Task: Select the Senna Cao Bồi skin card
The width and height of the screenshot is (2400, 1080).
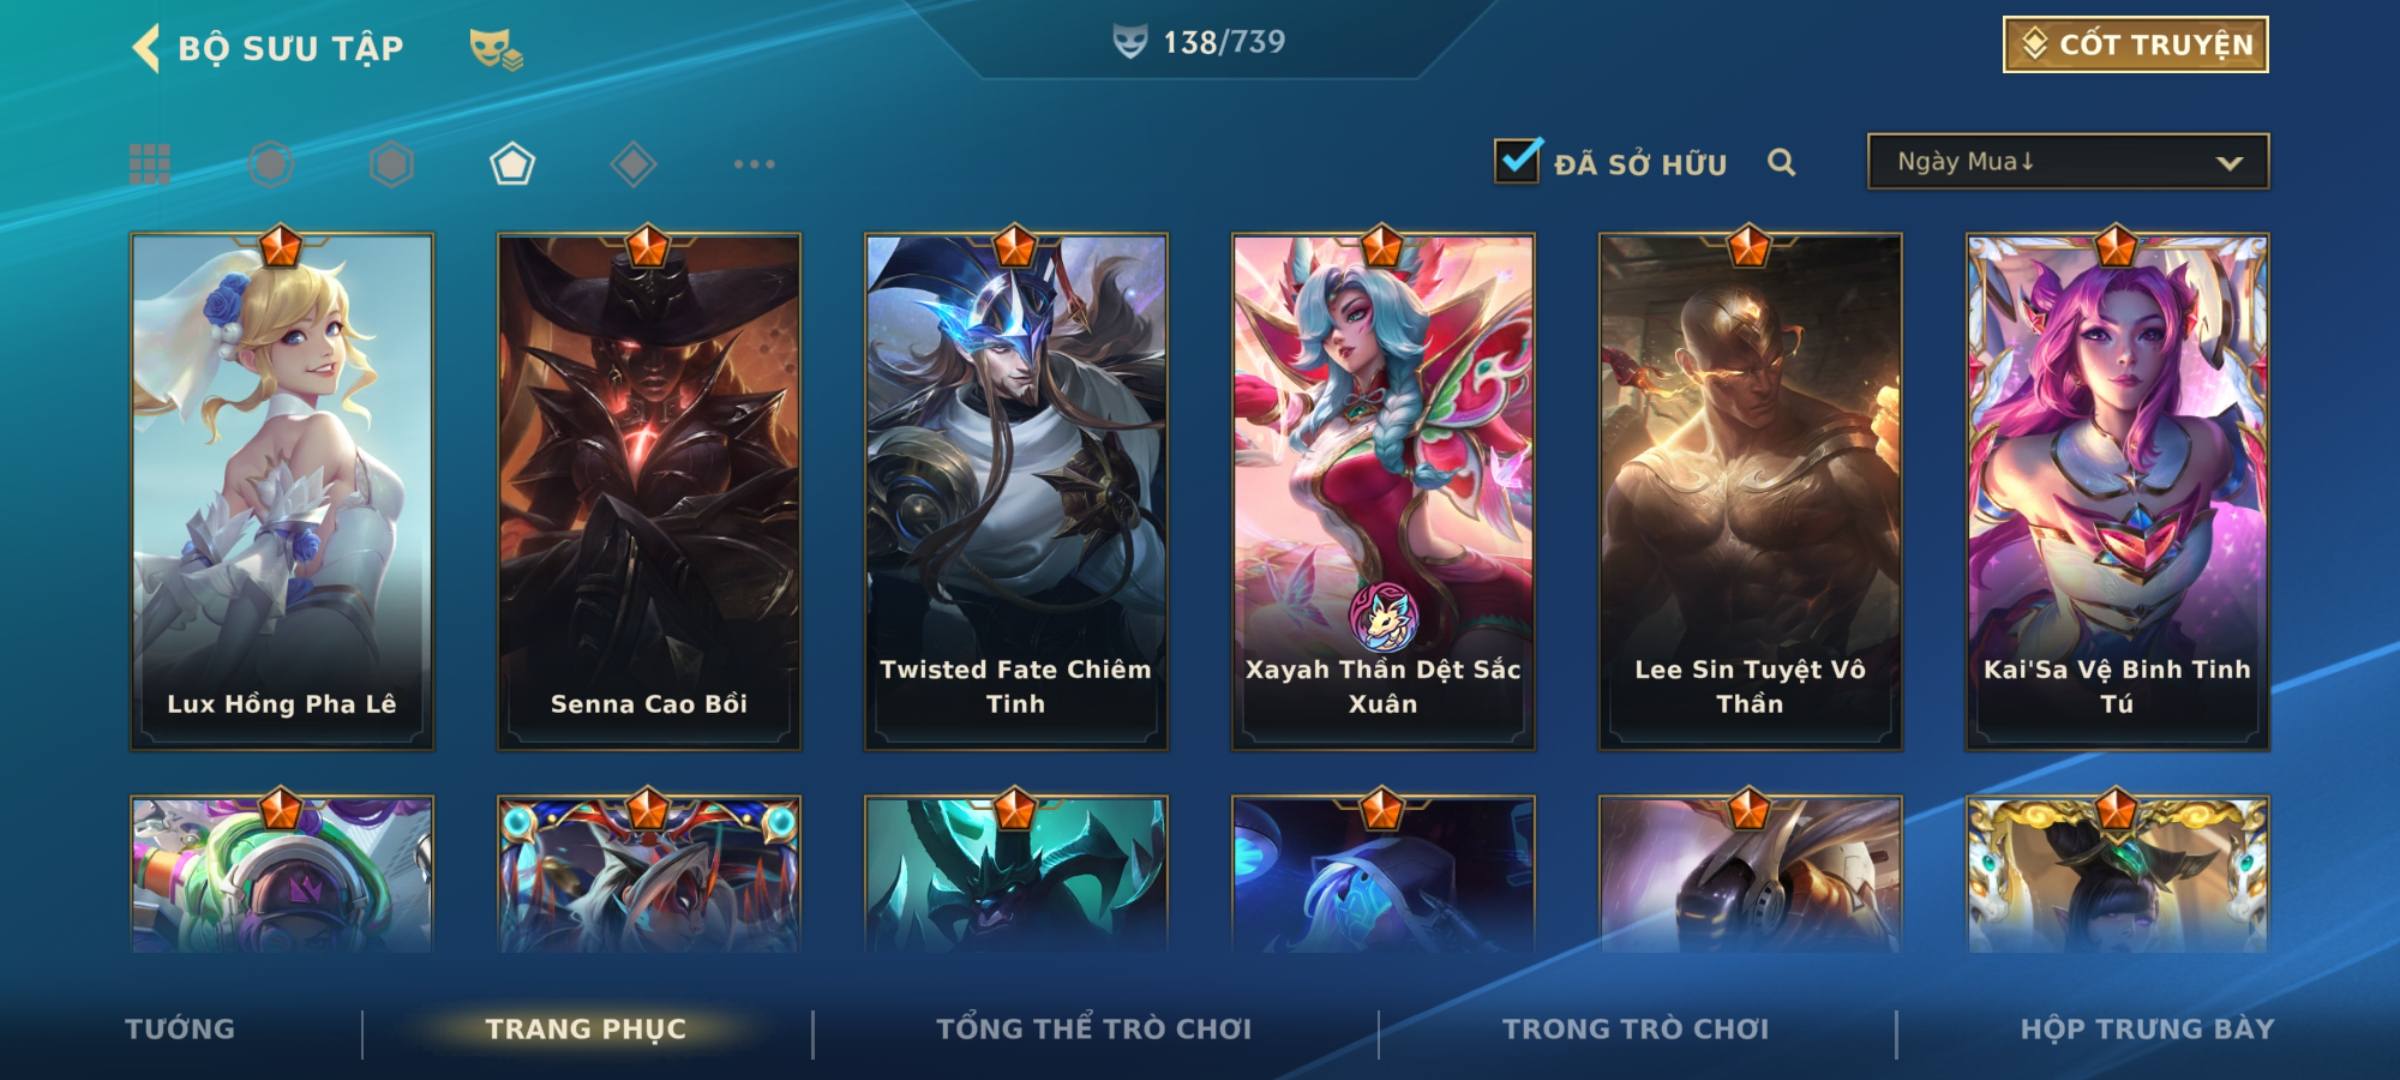Action: click(649, 492)
